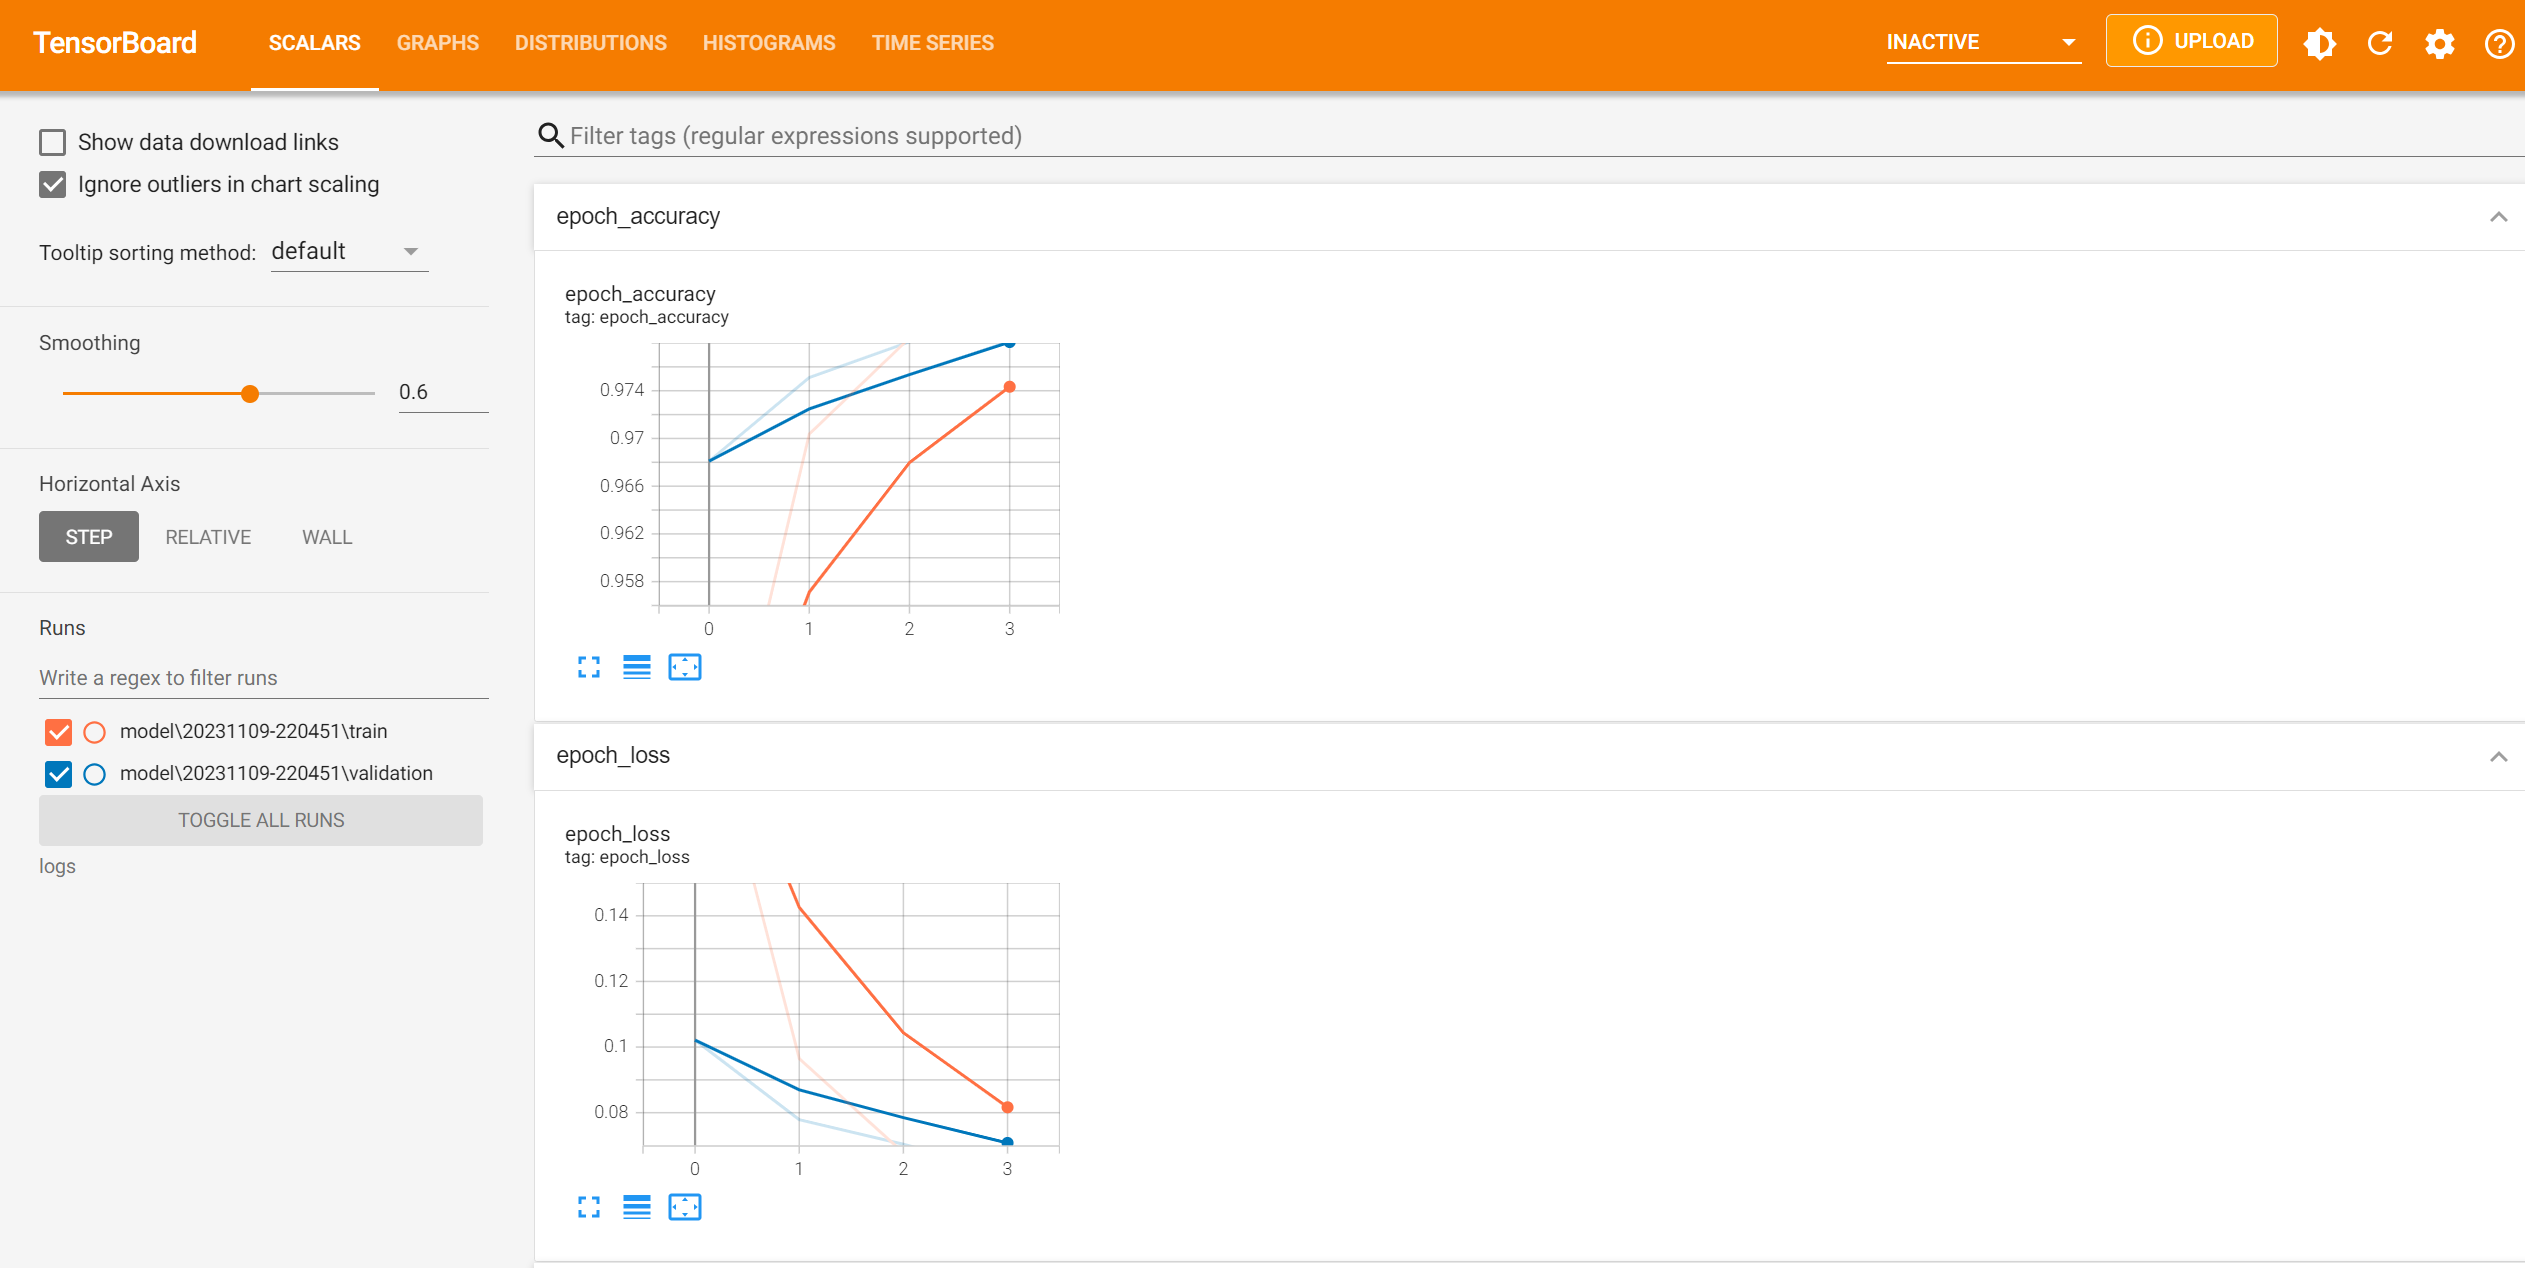Image resolution: width=2525 pixels, height=1268 pixels.
Task: Collapse the epoch_accuracy section
Action: pyautogui.click(x=2498, y=217)
